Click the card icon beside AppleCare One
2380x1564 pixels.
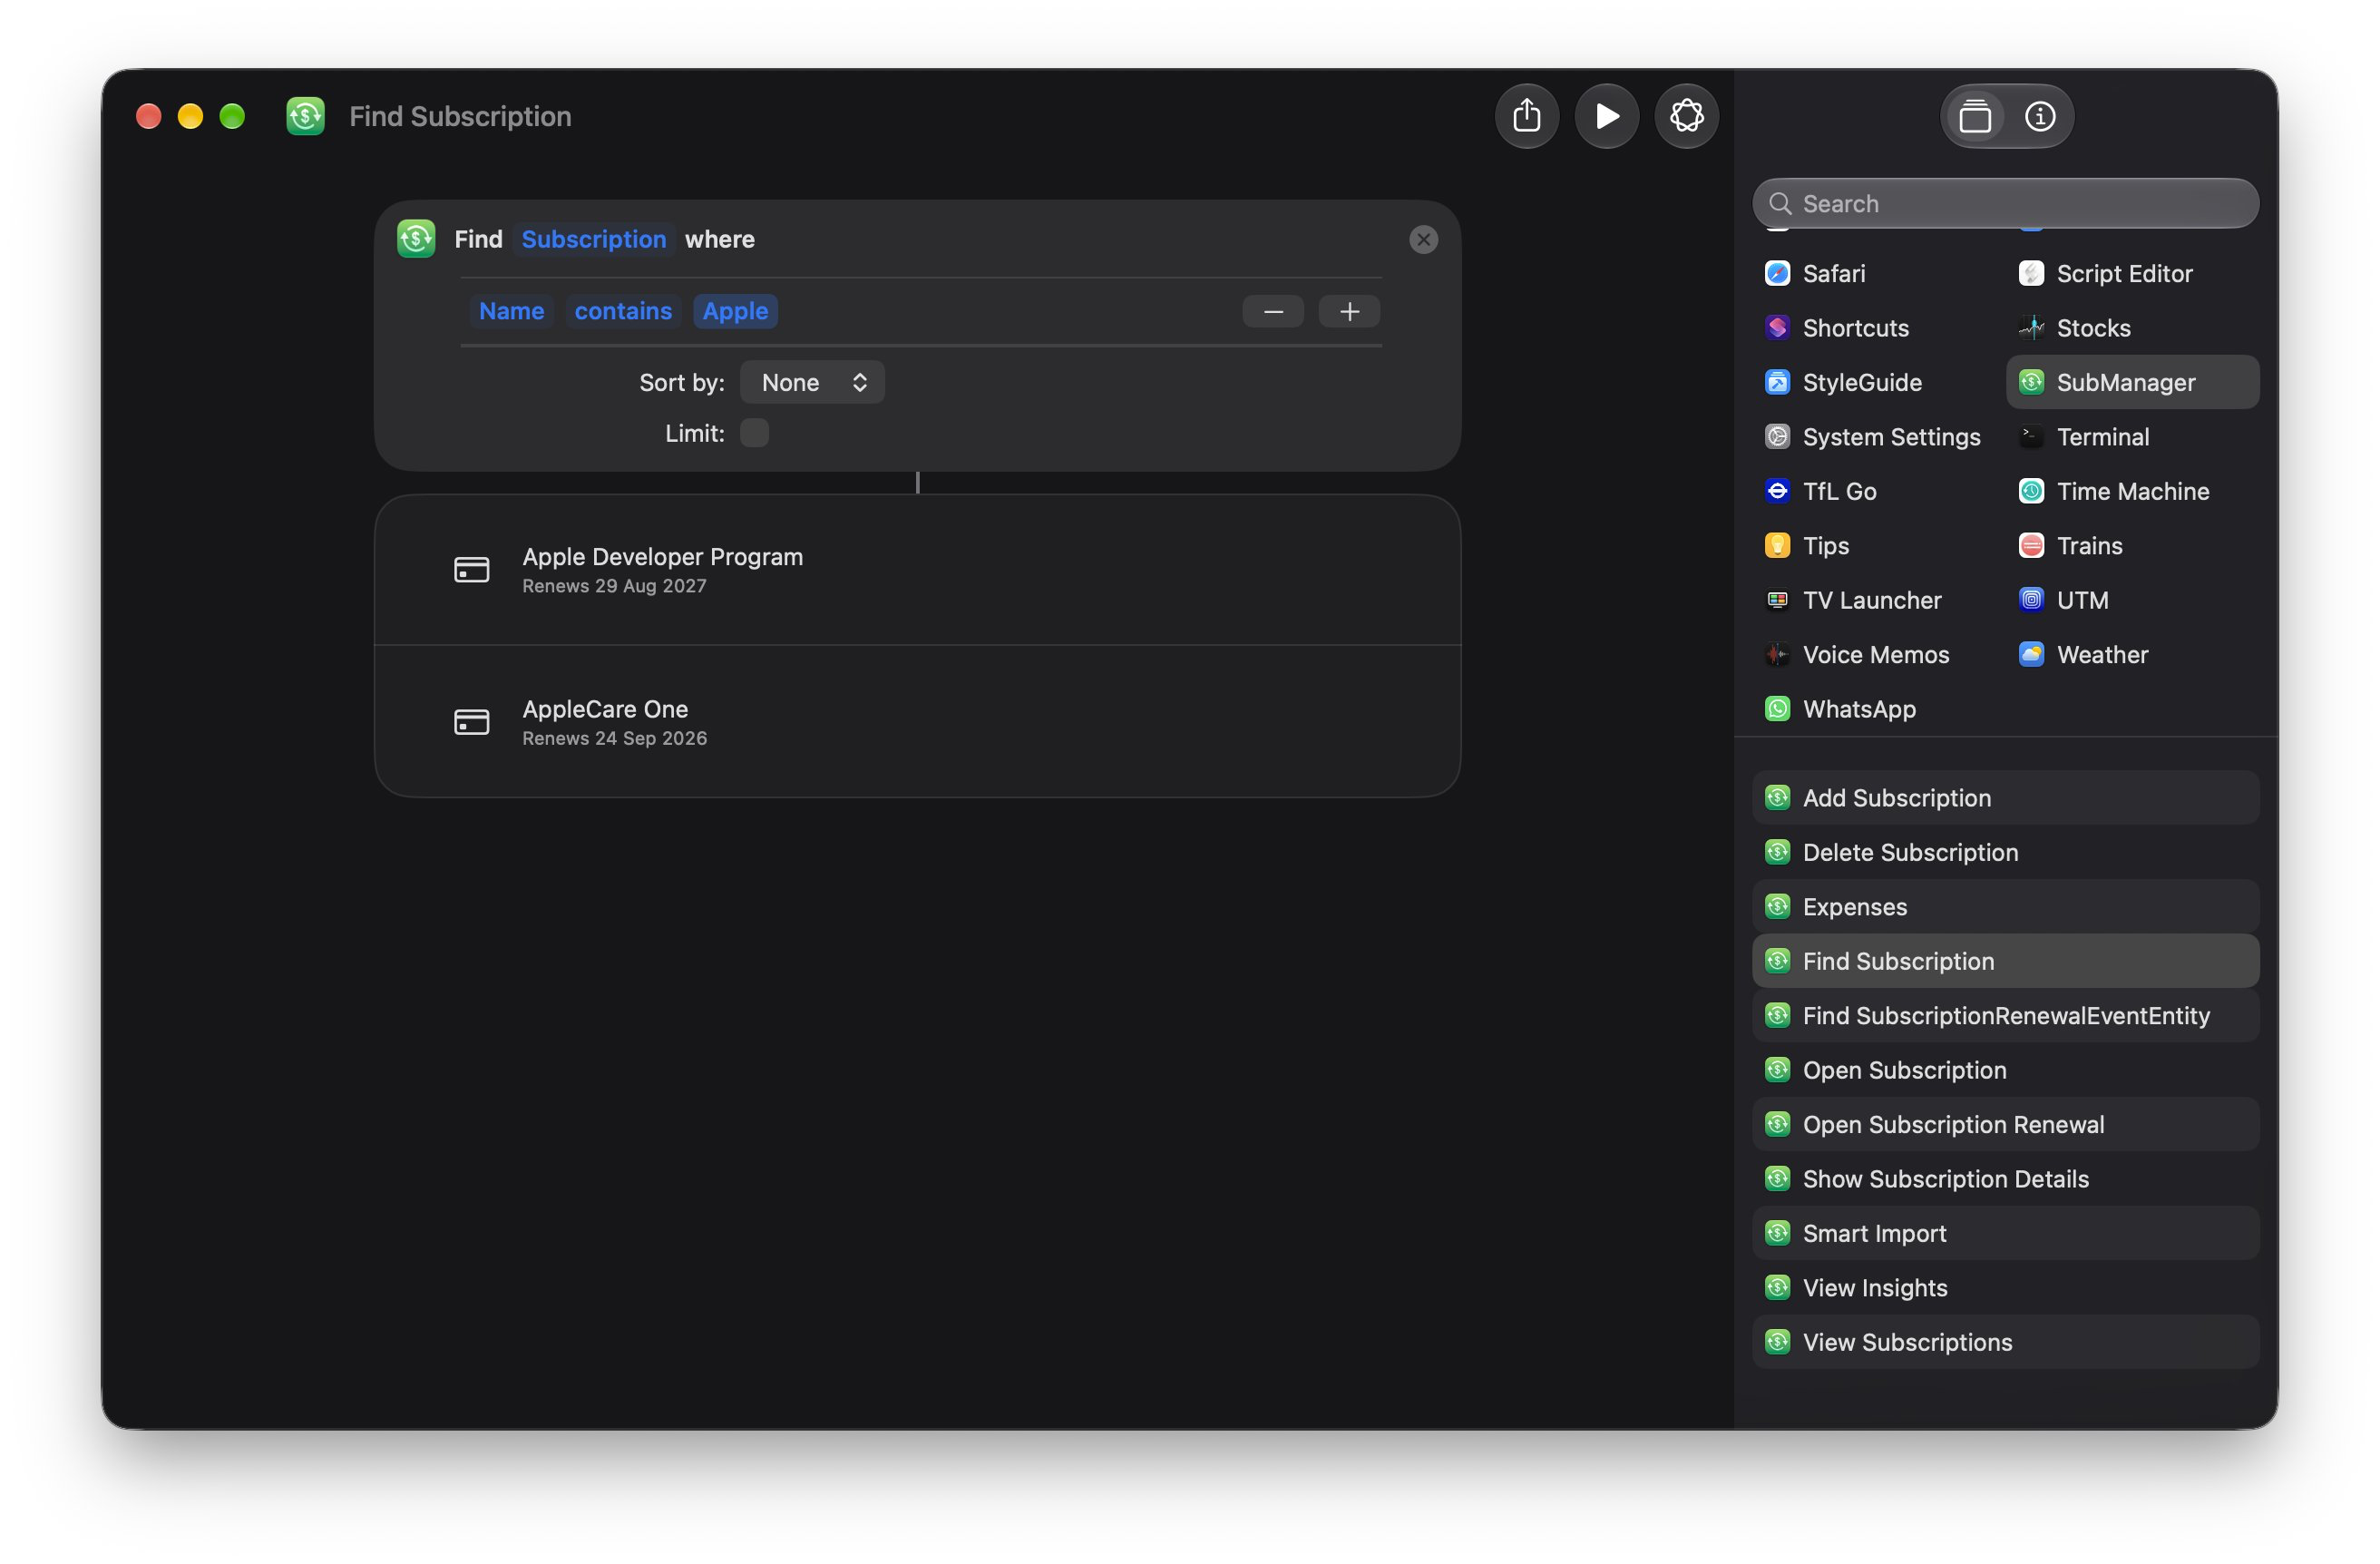coord(471,722)
